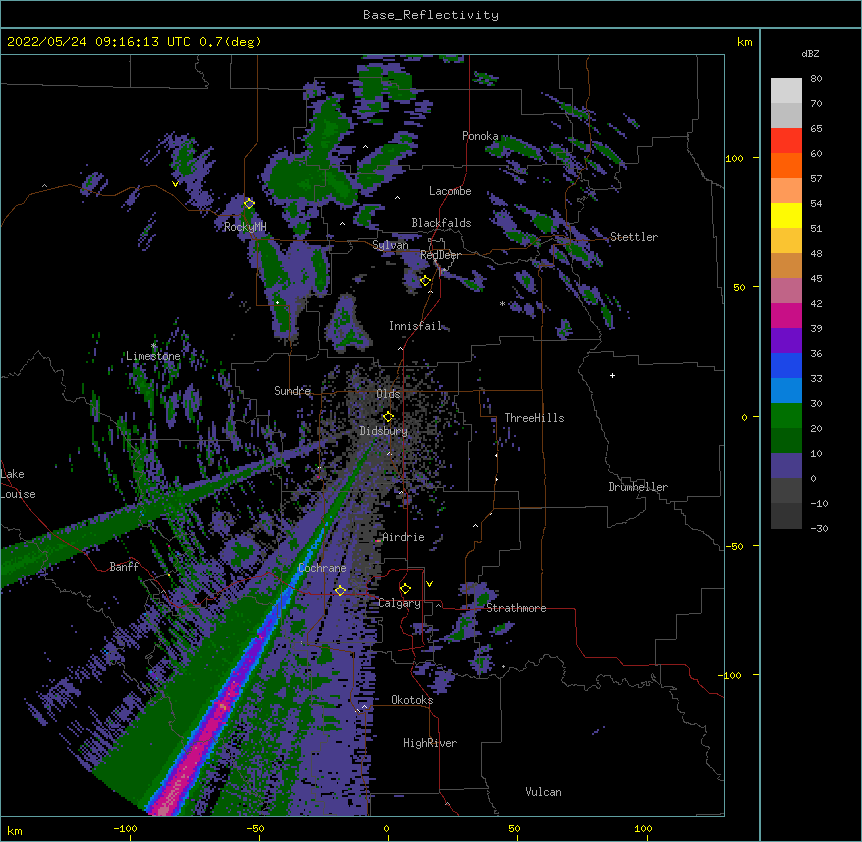Click the yellow diamond marker below Cochrane
Viewport: 862px width, 842px height.
click(x=340, y=590)
